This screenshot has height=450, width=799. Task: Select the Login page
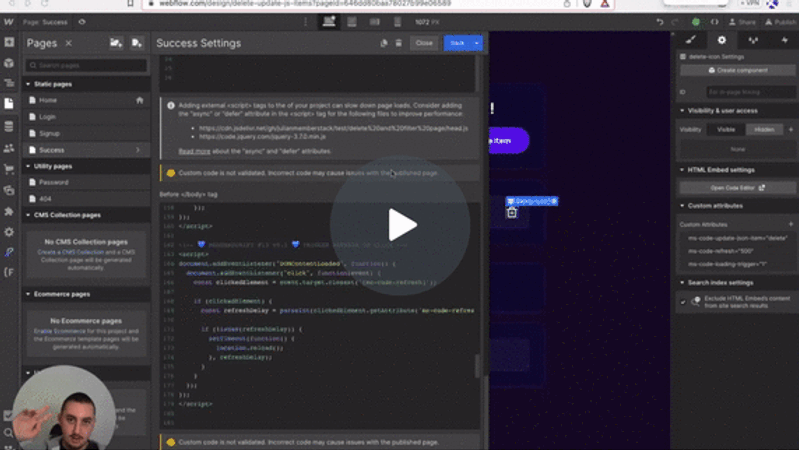coord(87,117)
